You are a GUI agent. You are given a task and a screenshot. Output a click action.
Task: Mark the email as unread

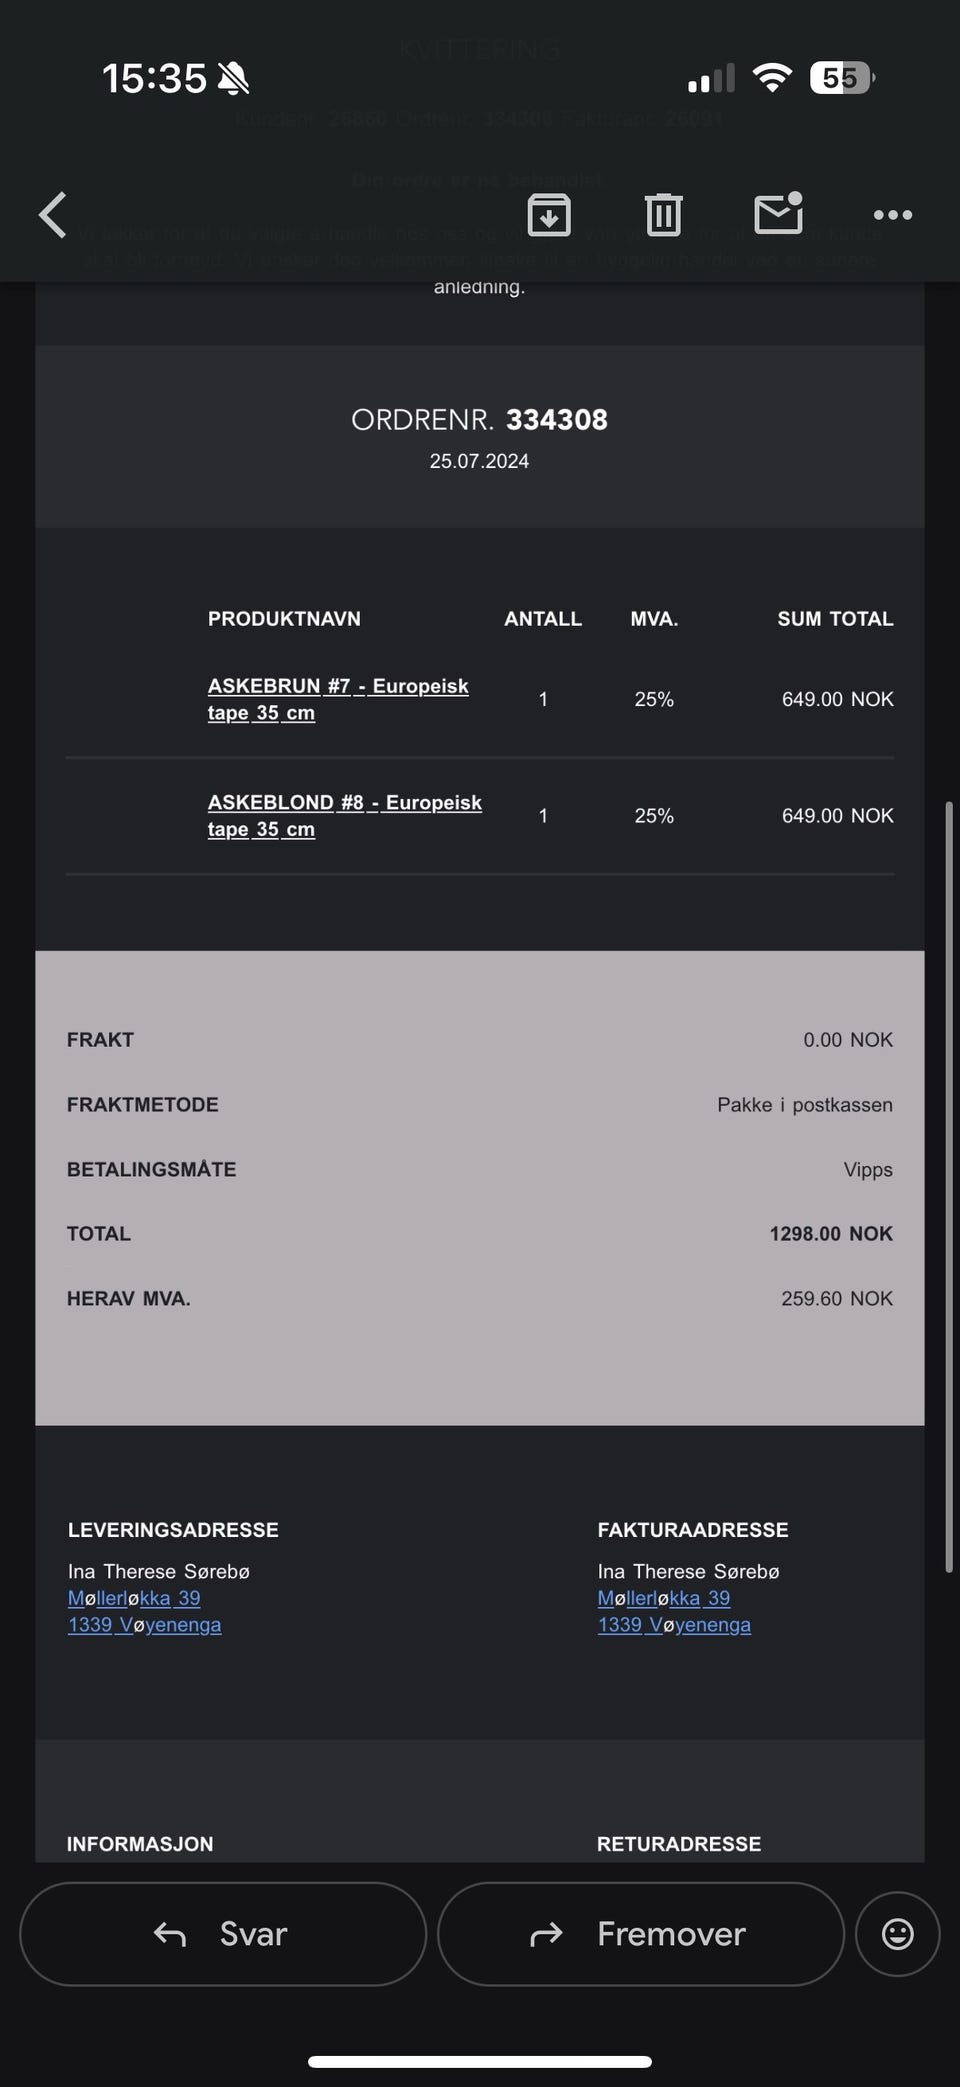(x=778, y=213)
